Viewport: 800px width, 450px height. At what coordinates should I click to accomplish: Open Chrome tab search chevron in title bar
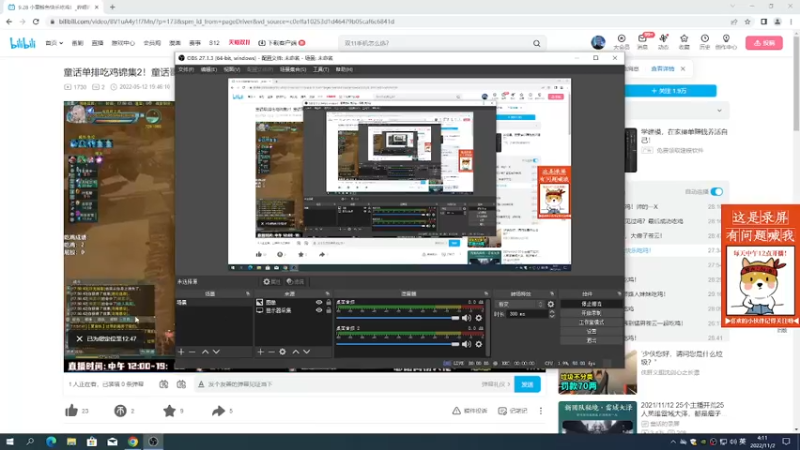(733, 7)
